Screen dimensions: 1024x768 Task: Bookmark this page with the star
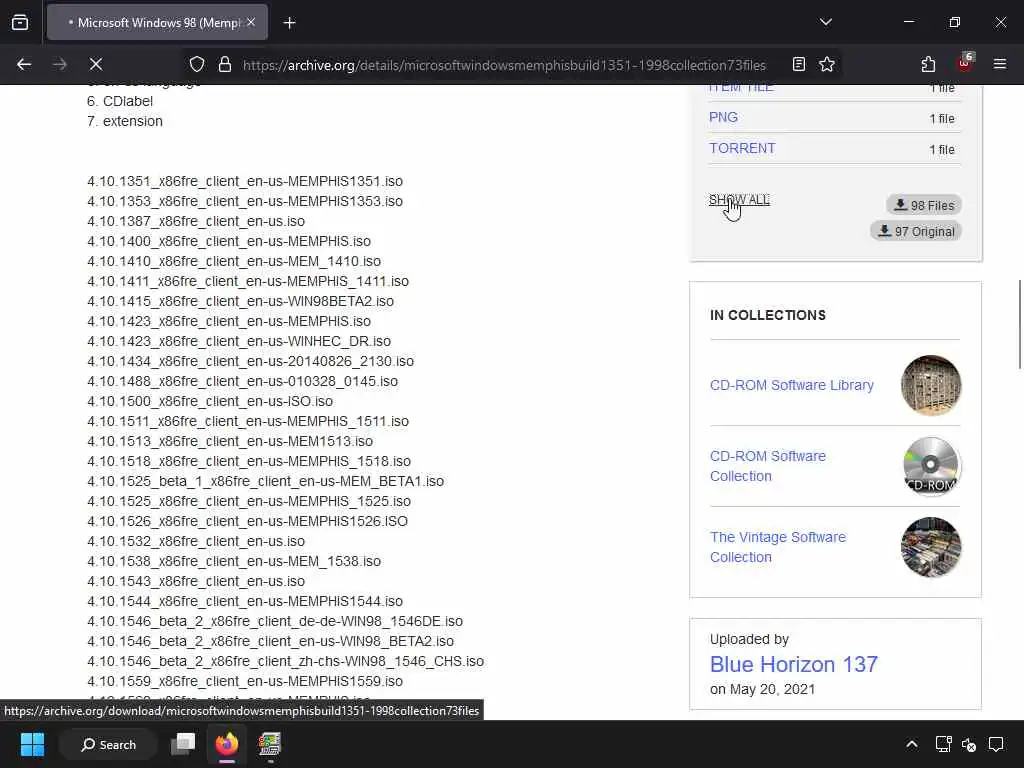click(827, 64)
